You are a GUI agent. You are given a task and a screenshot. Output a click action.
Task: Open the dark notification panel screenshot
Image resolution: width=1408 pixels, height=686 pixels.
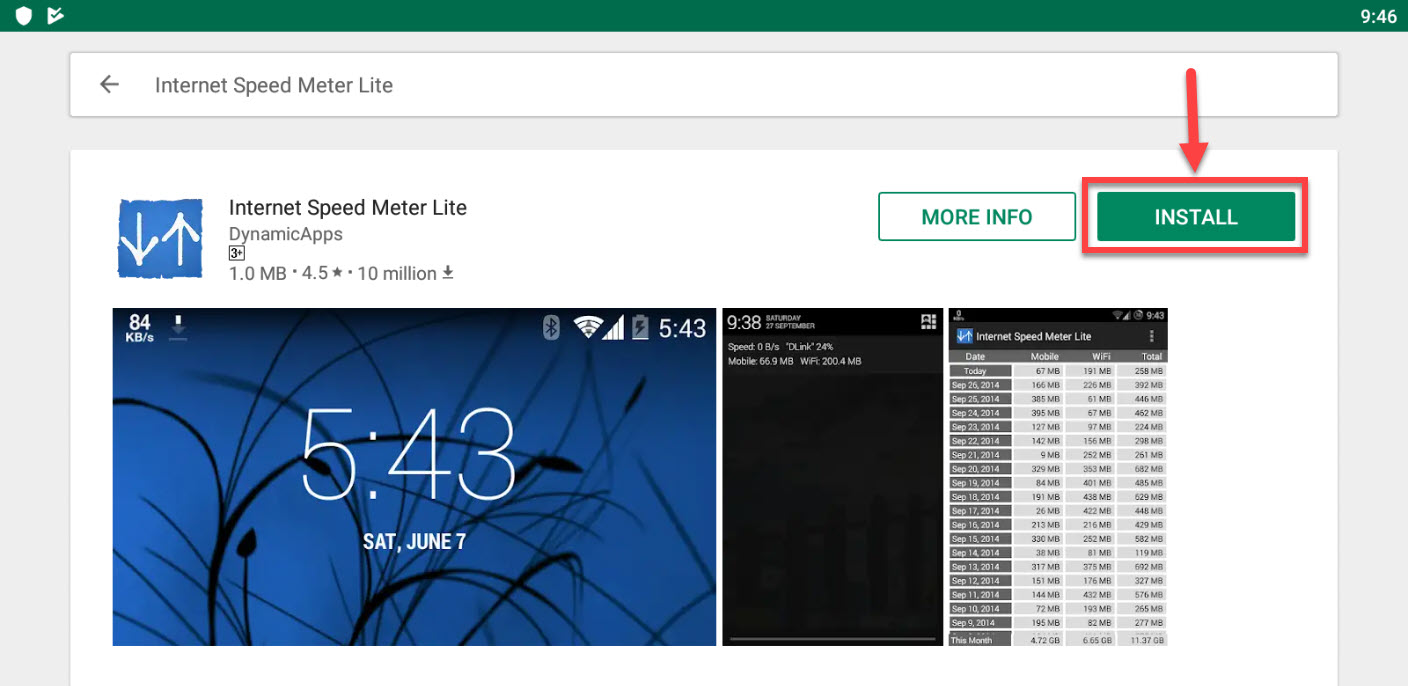pos(832,477)
